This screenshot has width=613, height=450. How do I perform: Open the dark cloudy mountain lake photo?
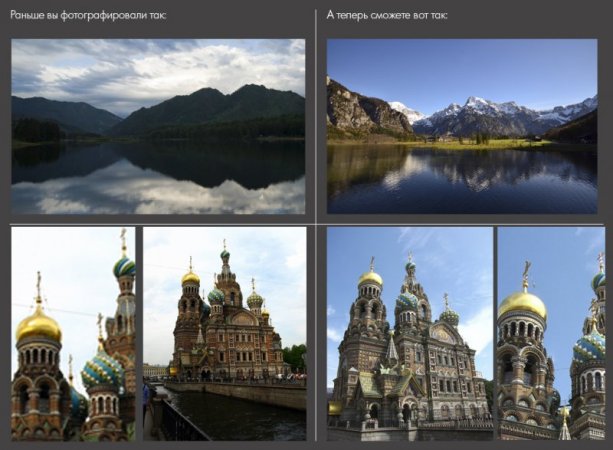tap(158, 126)
